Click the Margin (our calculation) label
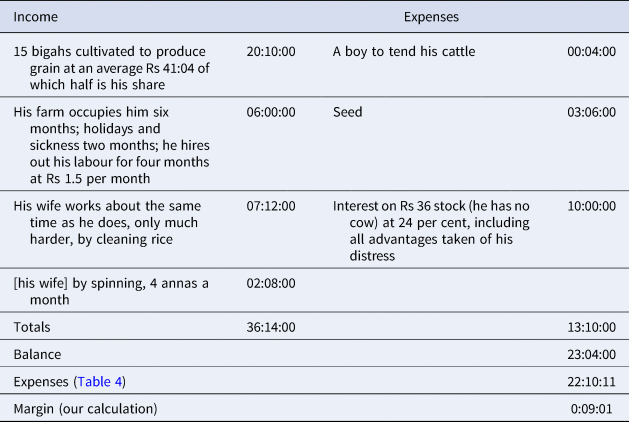The image size is (629, 422). (85, 409)
